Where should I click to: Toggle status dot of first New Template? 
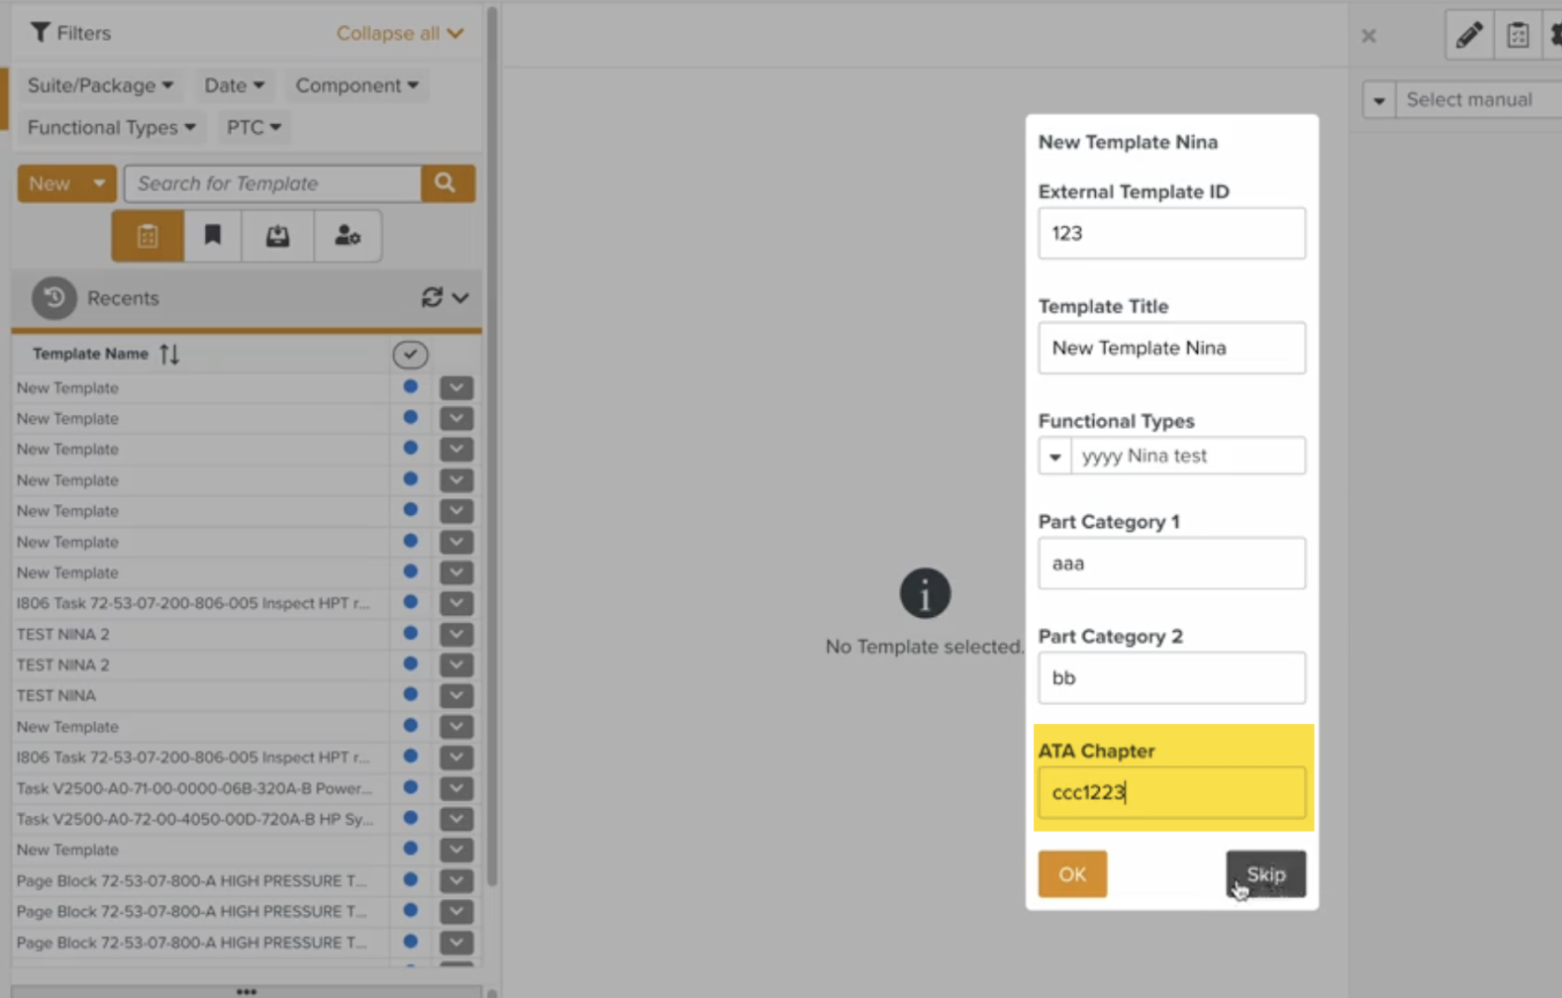(410, 387)
